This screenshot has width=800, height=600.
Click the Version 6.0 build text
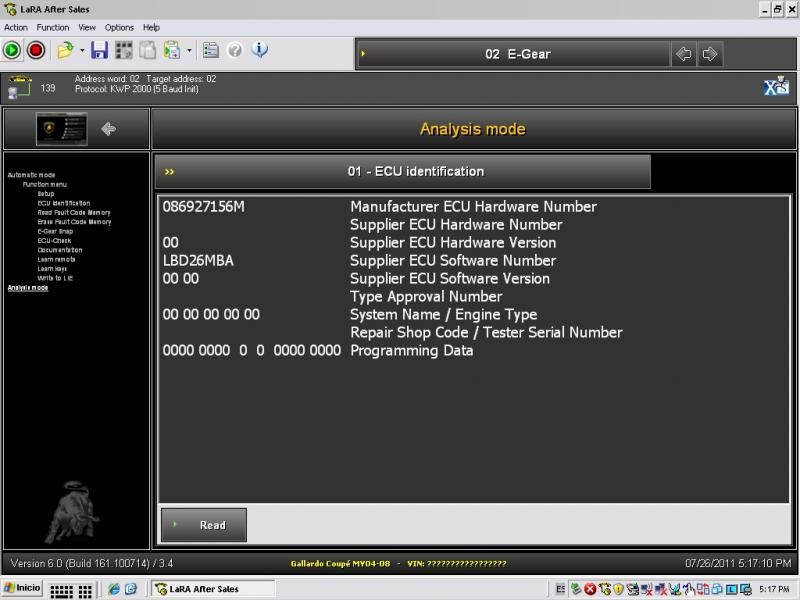(92, 564)
